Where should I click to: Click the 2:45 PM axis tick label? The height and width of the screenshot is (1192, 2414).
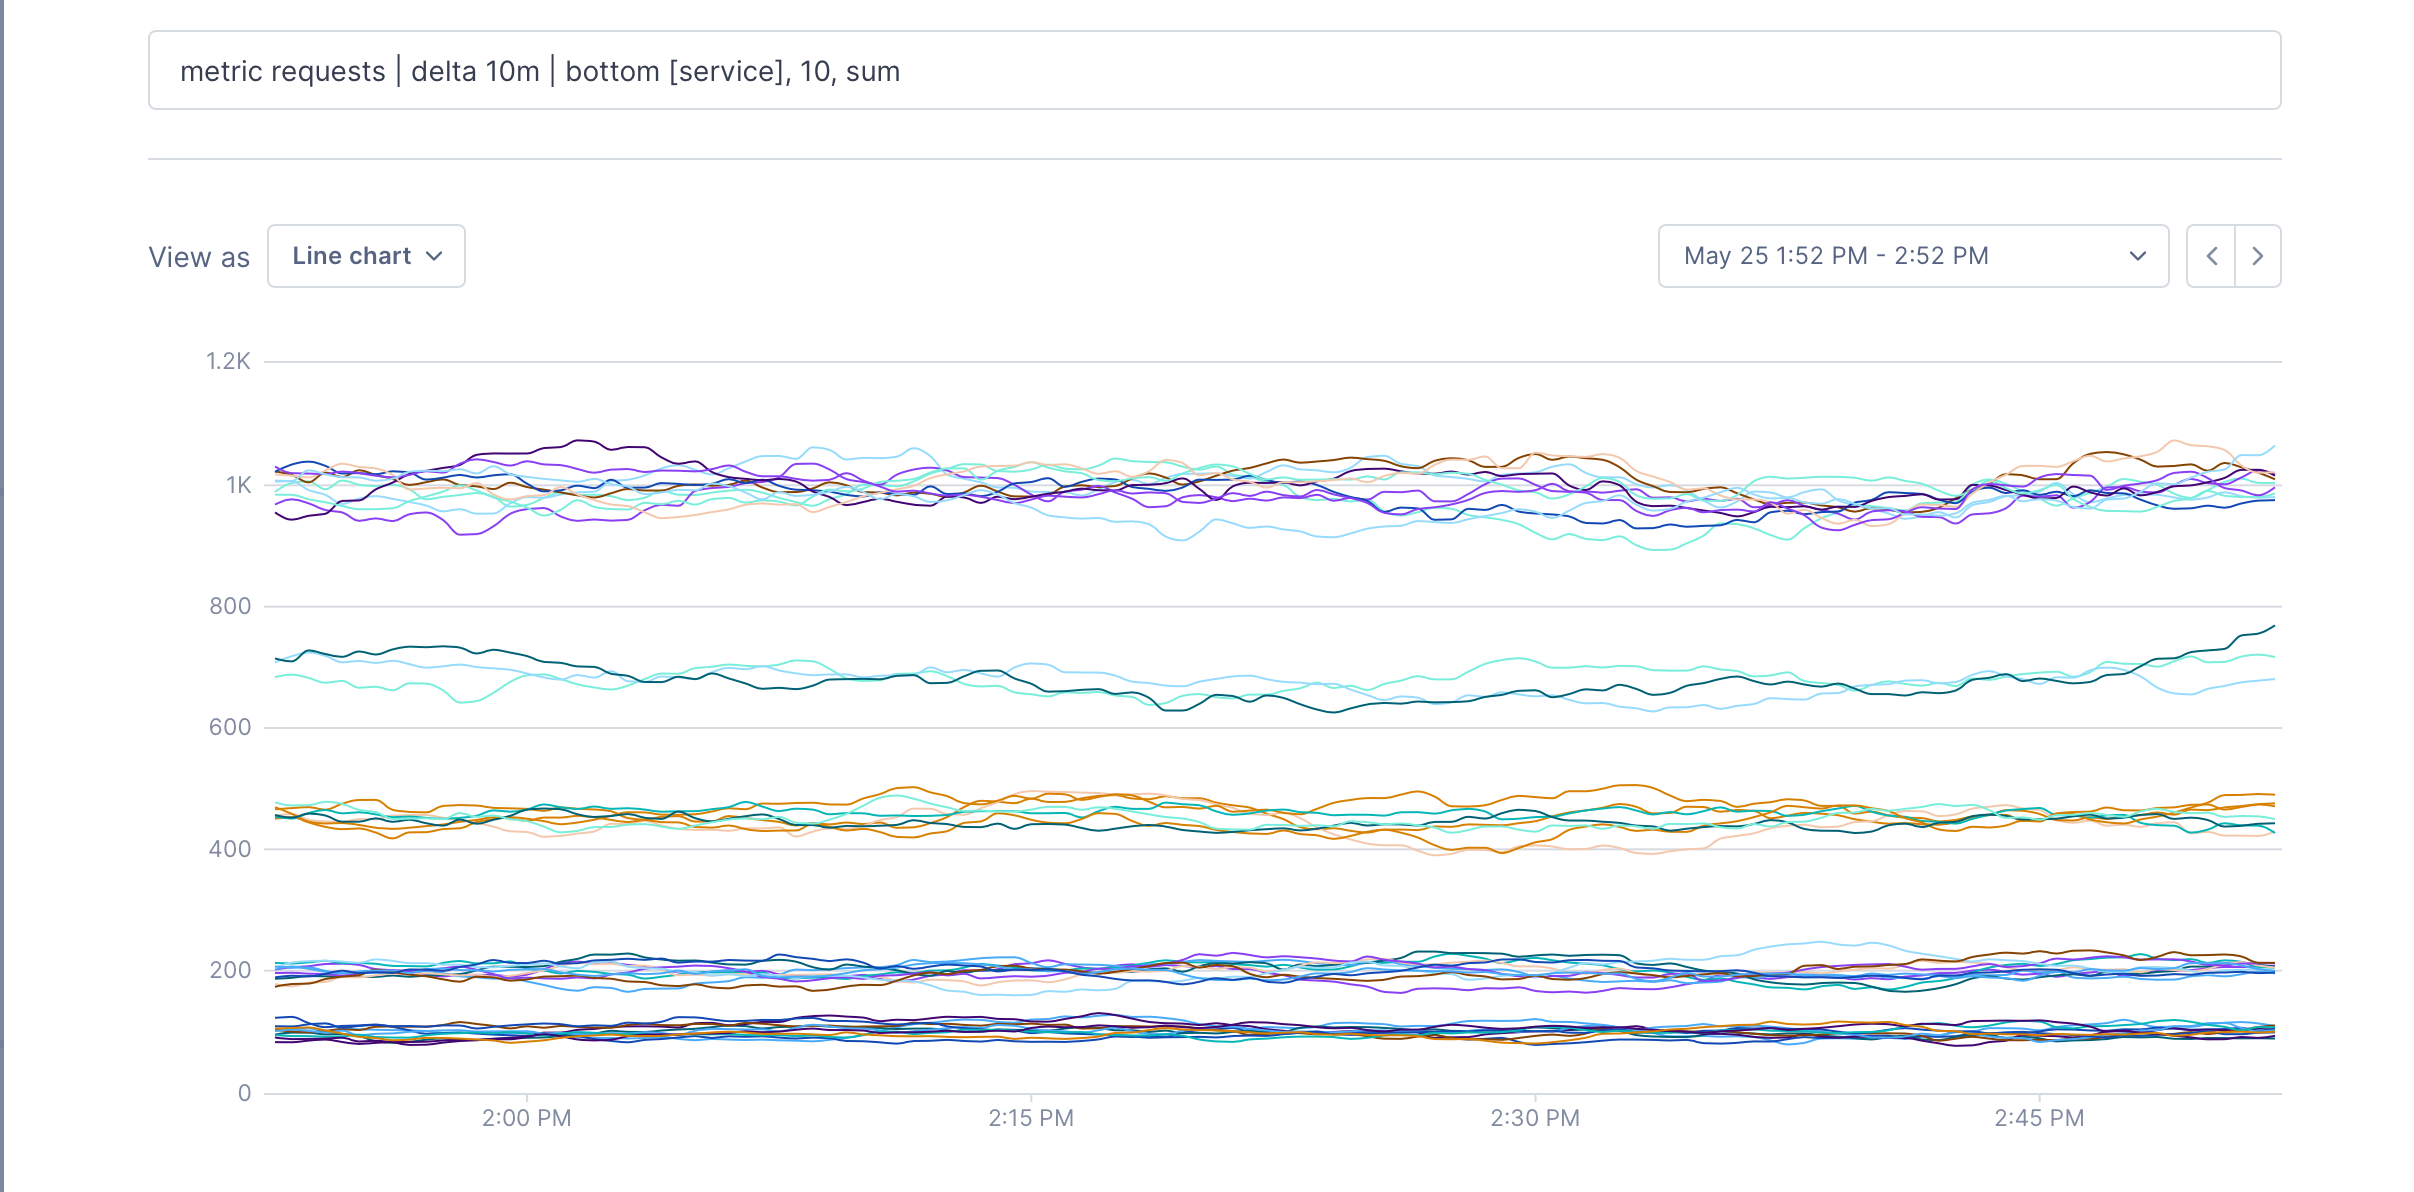point(2039,1118)
